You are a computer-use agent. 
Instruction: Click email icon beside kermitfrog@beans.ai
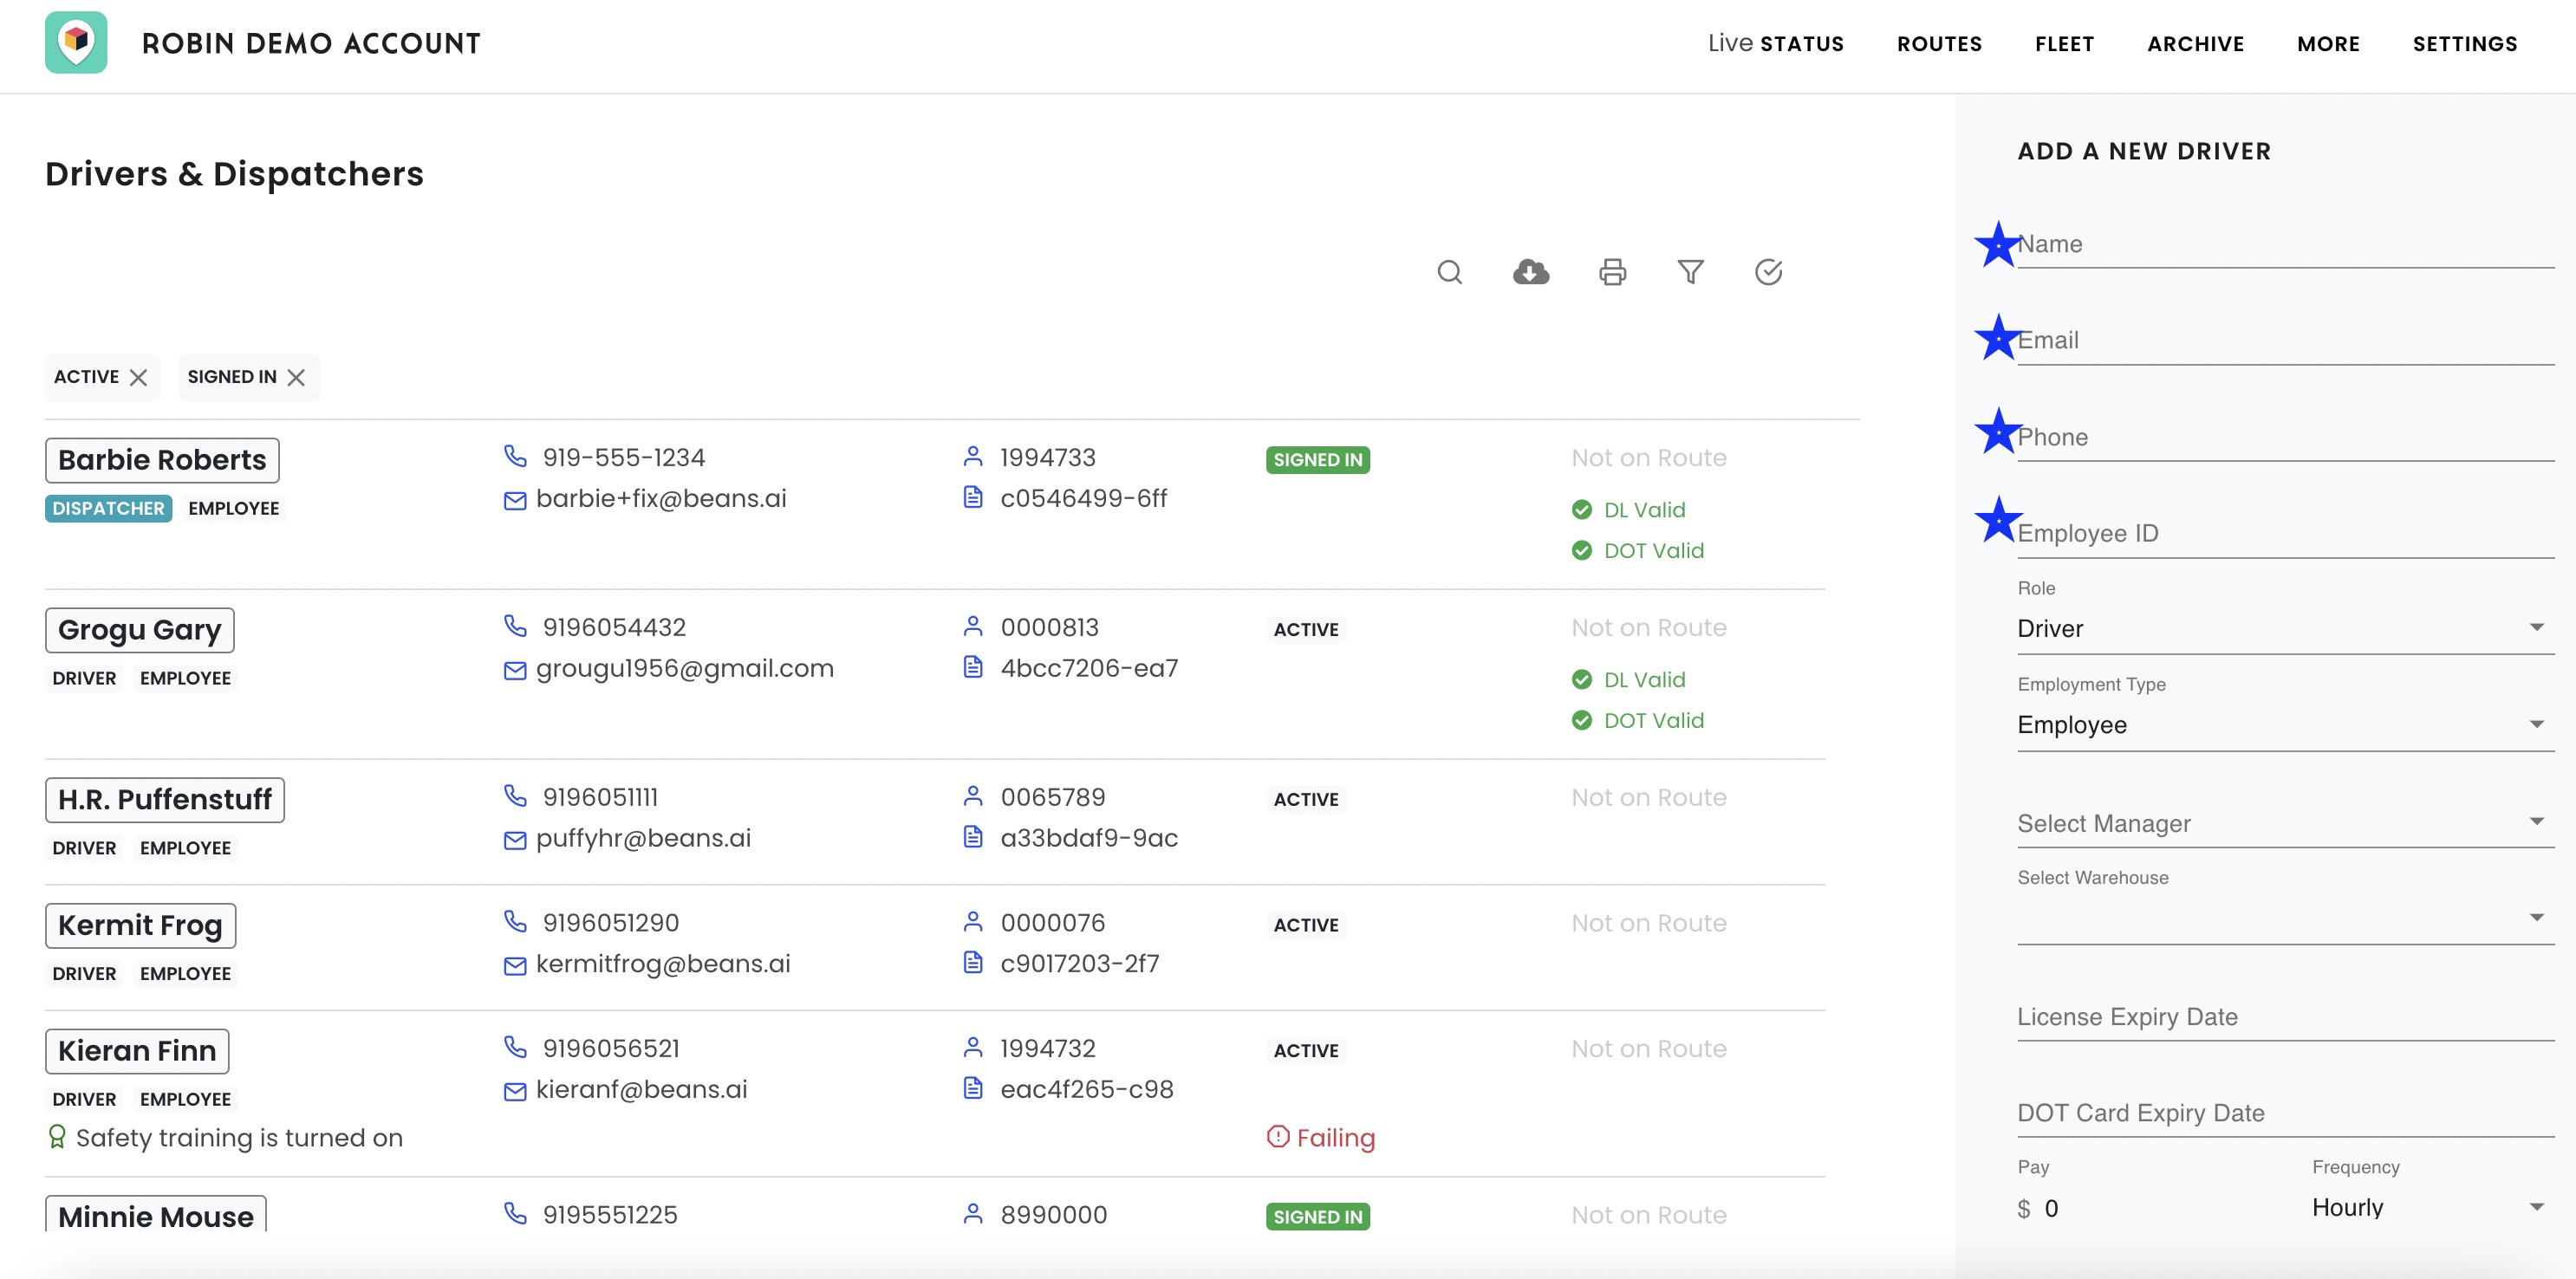pos(515,966)
